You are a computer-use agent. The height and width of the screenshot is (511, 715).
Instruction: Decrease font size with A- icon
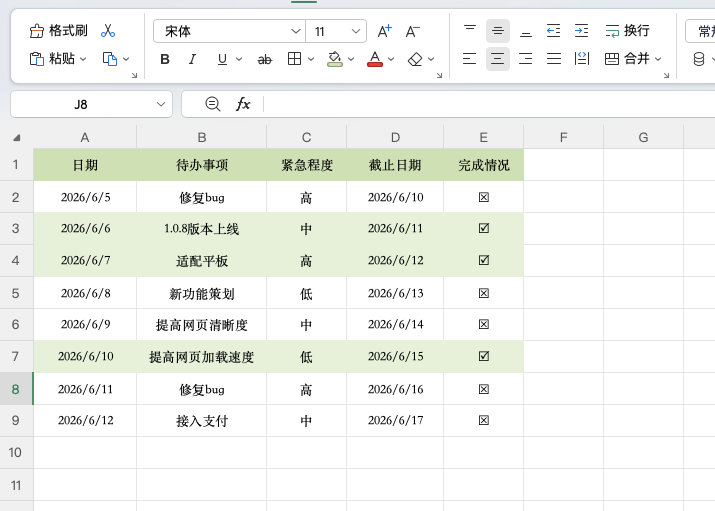[x=413, y=31]
